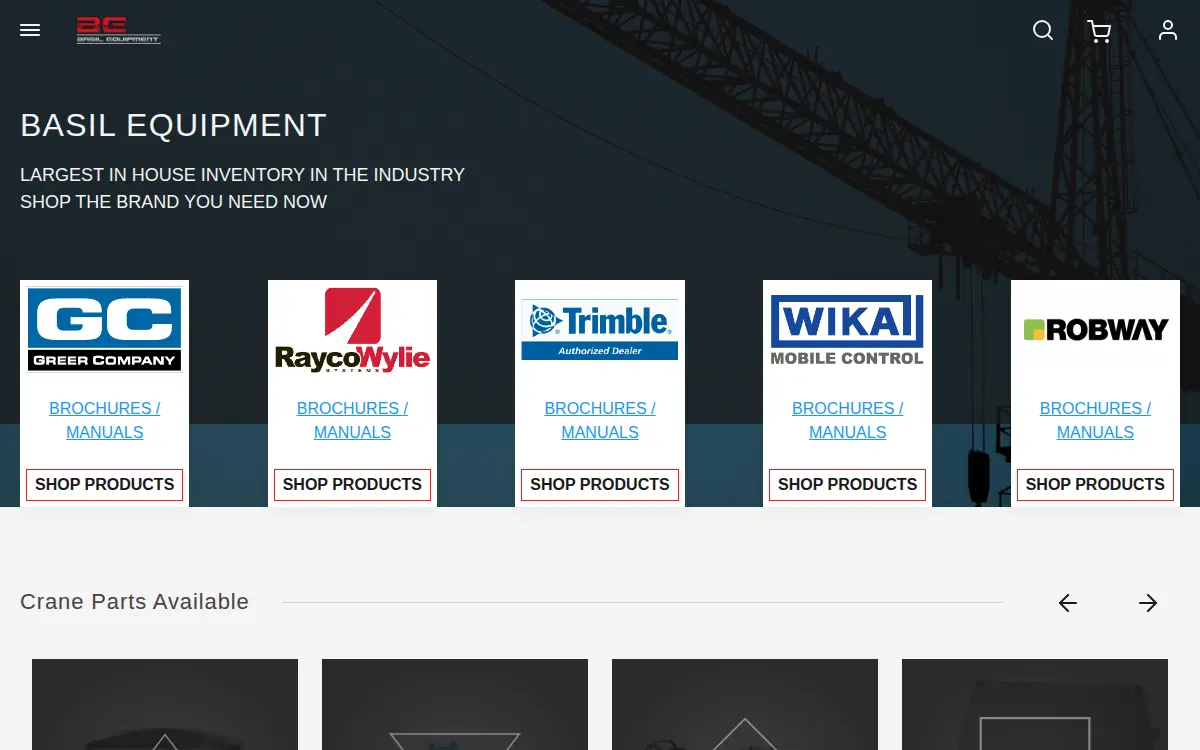Click the Robway logo
This screenshot has height=750, width=1200.
(x=1095, y=330)
